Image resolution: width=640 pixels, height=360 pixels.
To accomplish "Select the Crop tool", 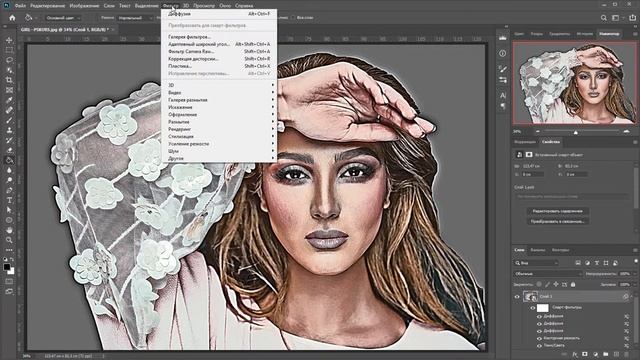I will [x=9, y=80].
